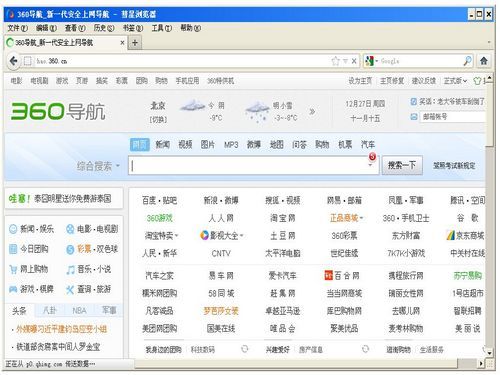500x375 pixels.
Task: Click the 京东商城 logo icon
Action: pyautogui.click(x=451, y=235)
